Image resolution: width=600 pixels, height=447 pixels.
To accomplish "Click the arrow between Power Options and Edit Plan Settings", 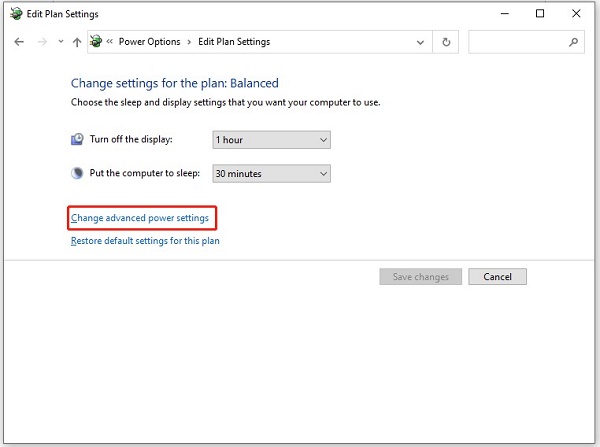I will (x=189, y=42).
